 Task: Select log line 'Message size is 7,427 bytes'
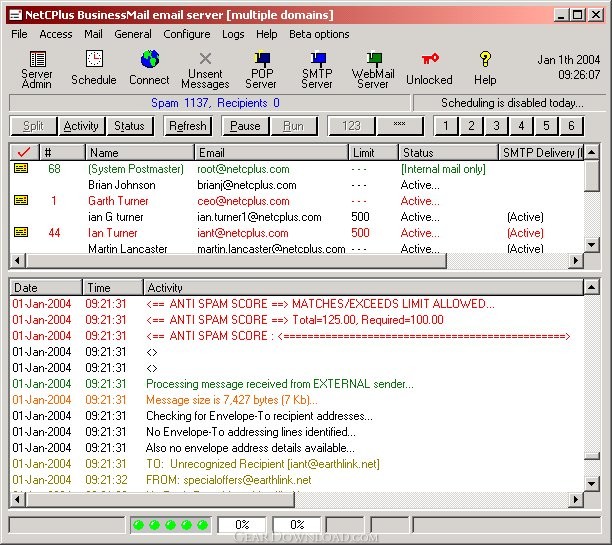coord(297,400)
